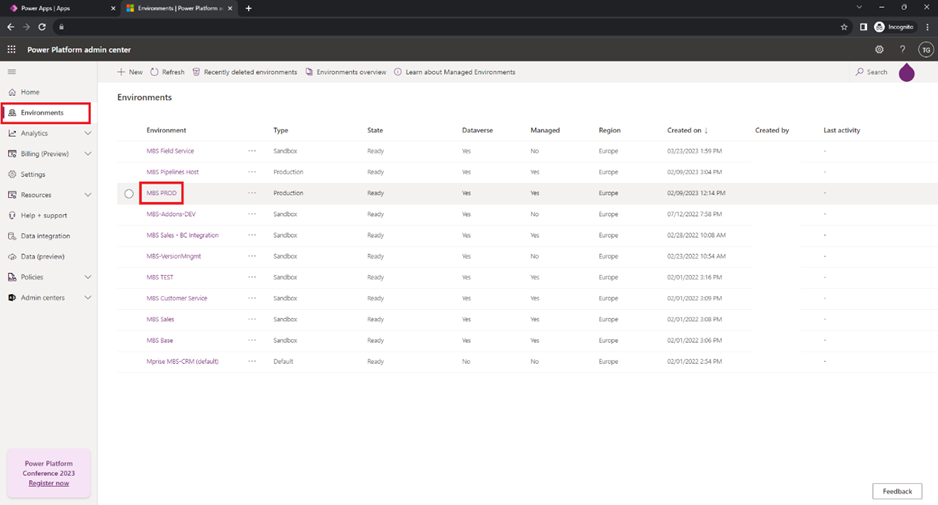Open MBS Sales + BC Integration environment

point(182,235)
